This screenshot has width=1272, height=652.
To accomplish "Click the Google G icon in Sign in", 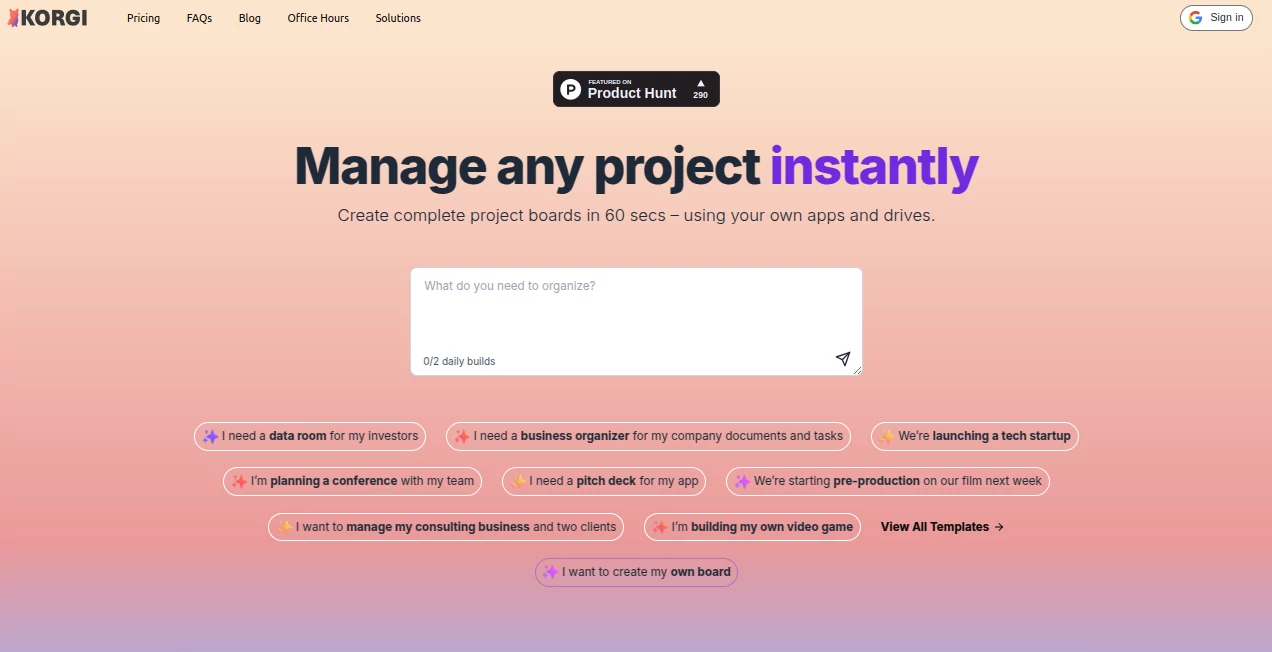I will [x=1195, y=17].
